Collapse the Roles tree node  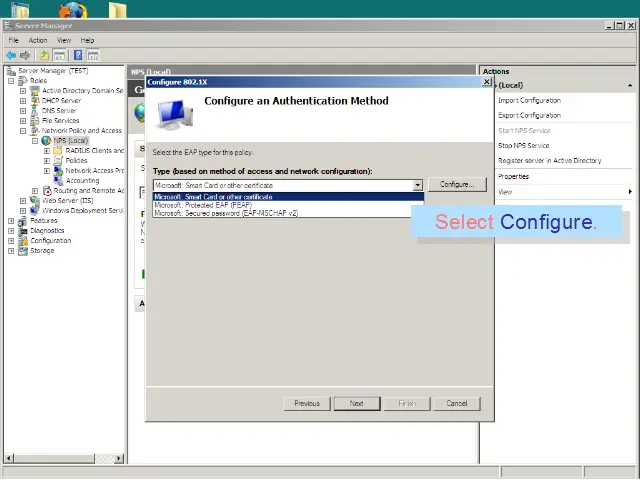pos(11,81)
